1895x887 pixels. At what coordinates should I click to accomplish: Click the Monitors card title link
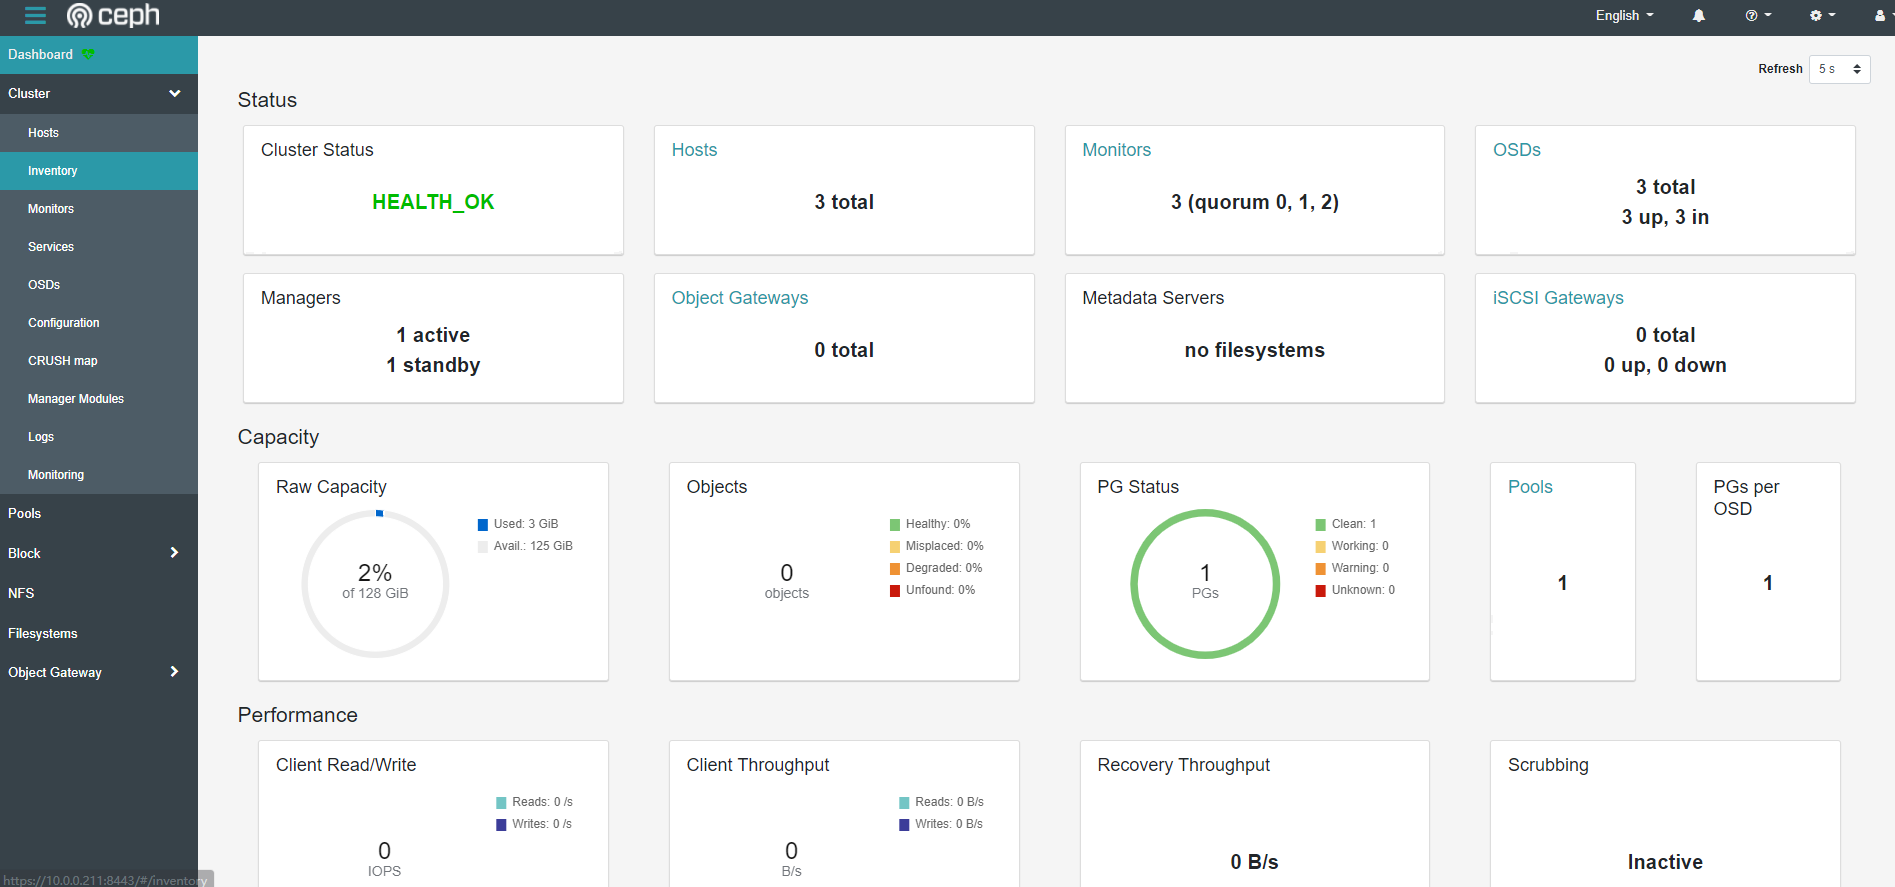(x=1116, y=150)
